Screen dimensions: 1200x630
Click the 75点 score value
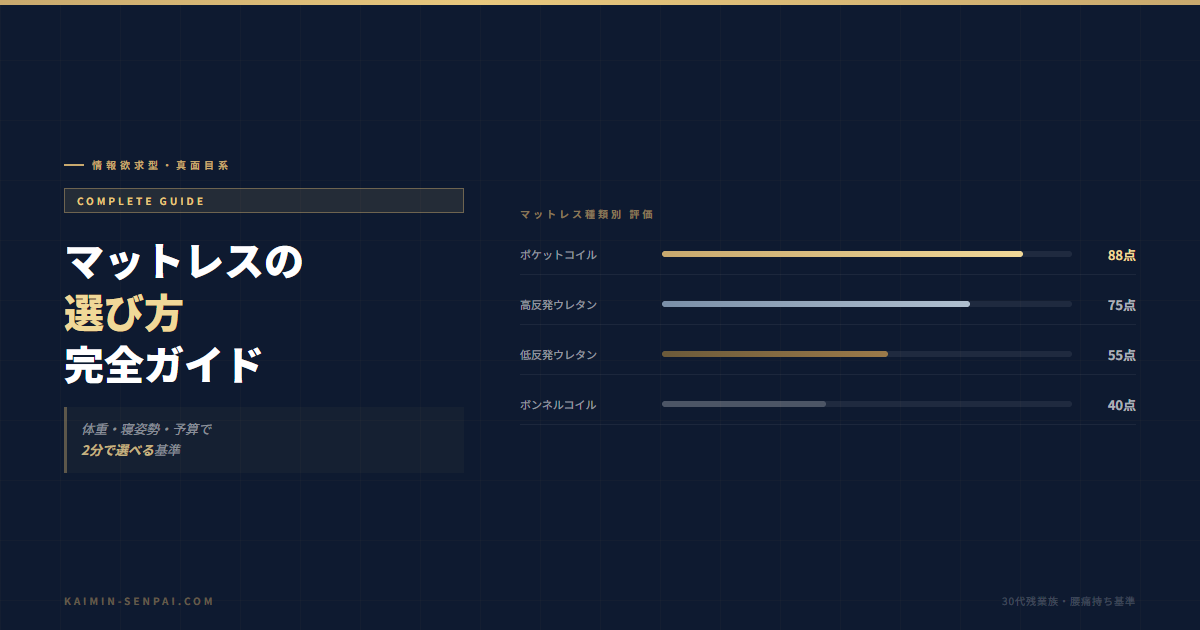coord(1121,305)
